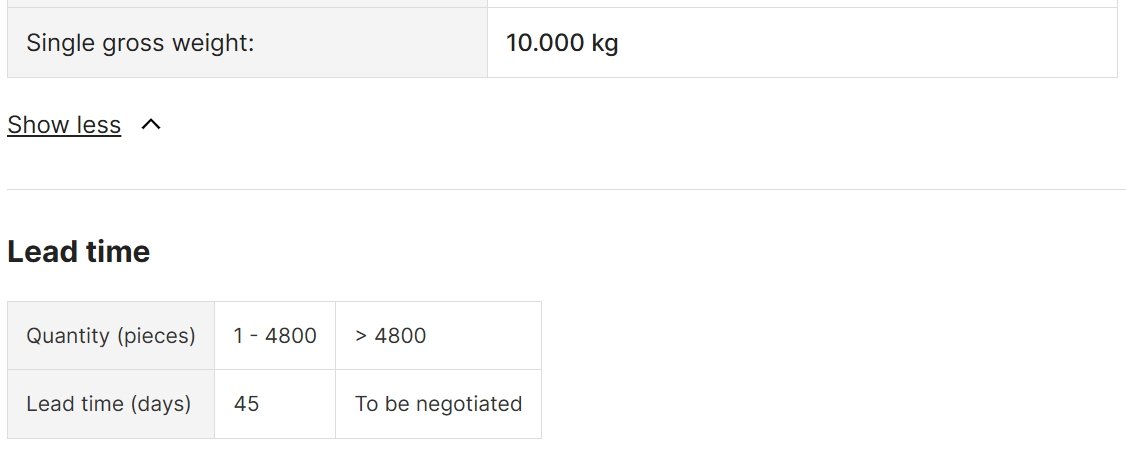Click the kg unit in gross weight value
The height and width of the screenshot is (468, 1126).
[605, 43]
